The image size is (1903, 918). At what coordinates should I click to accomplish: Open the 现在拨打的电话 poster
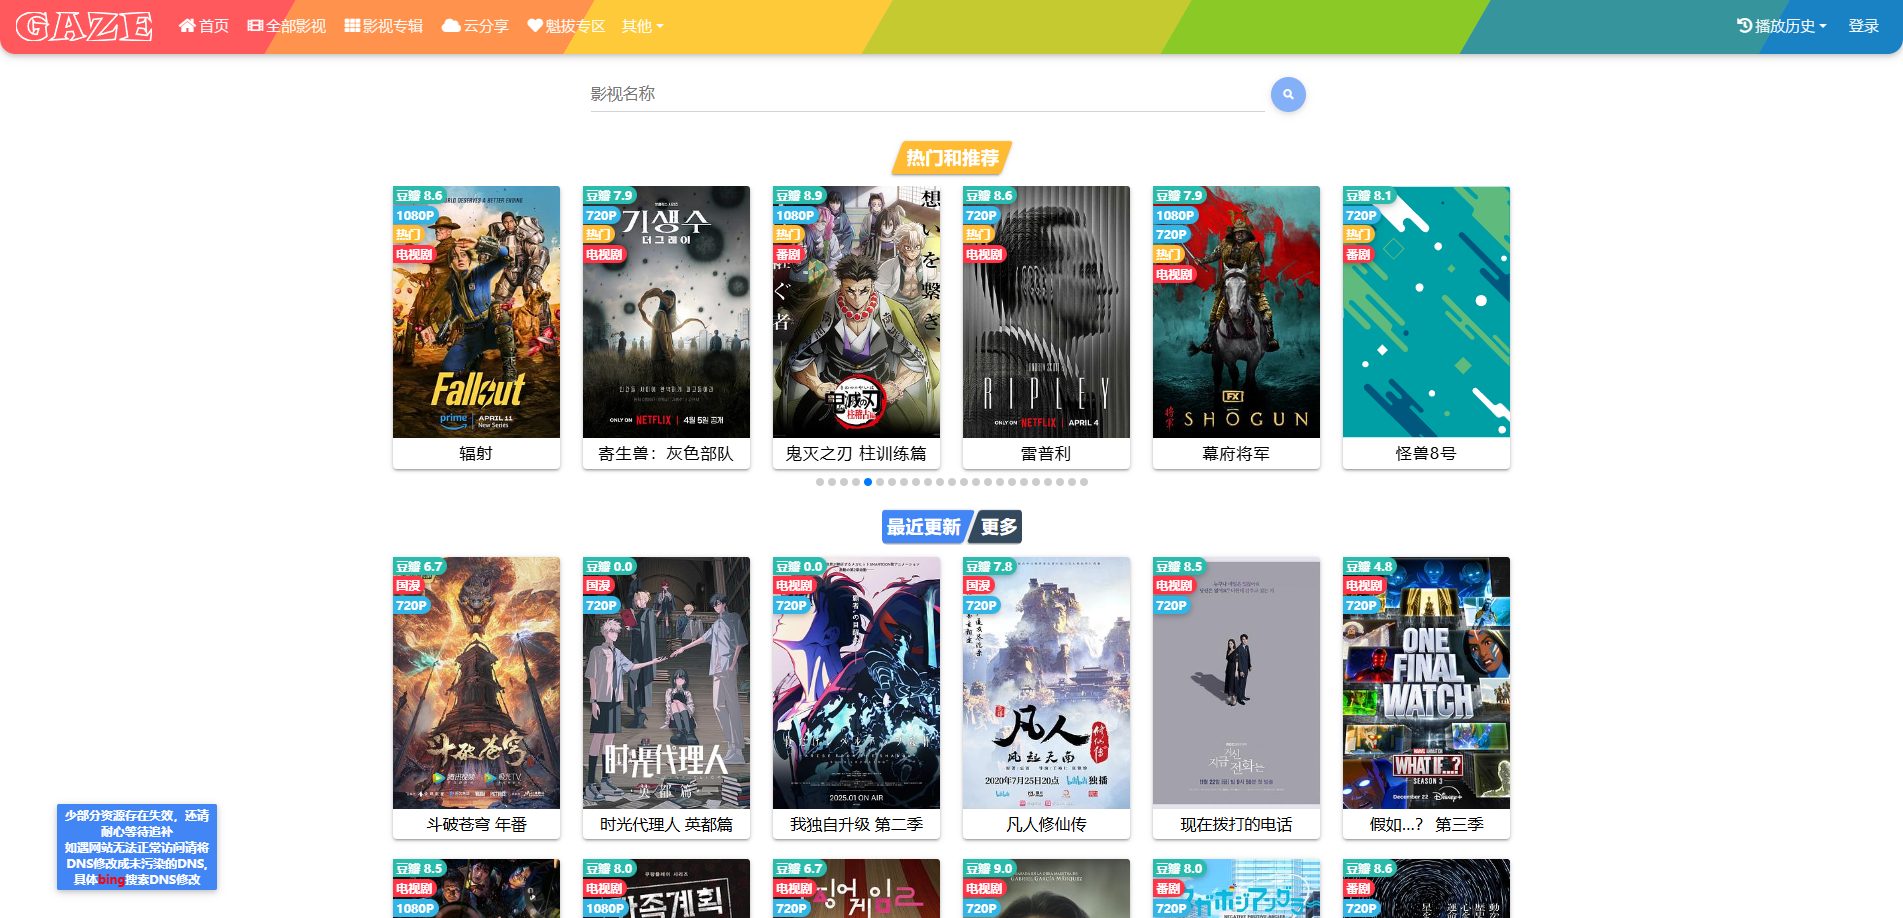coord(1236,683)
